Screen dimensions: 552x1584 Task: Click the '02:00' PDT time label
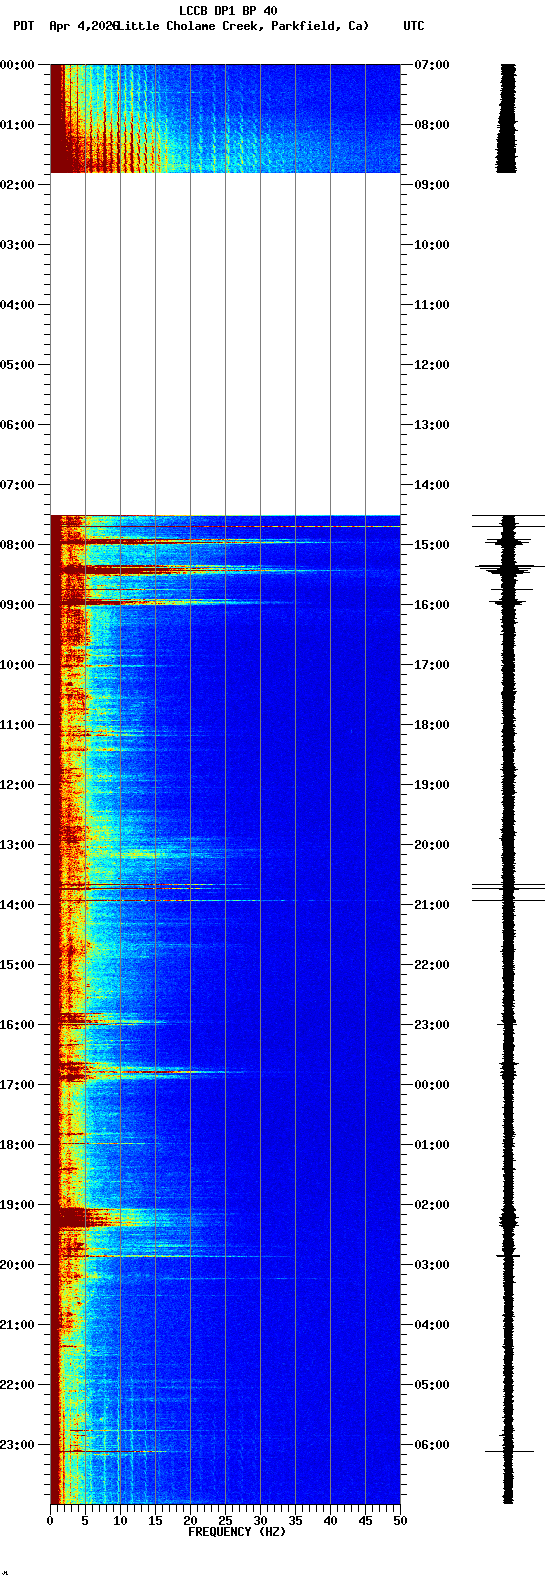coord(18,185)
